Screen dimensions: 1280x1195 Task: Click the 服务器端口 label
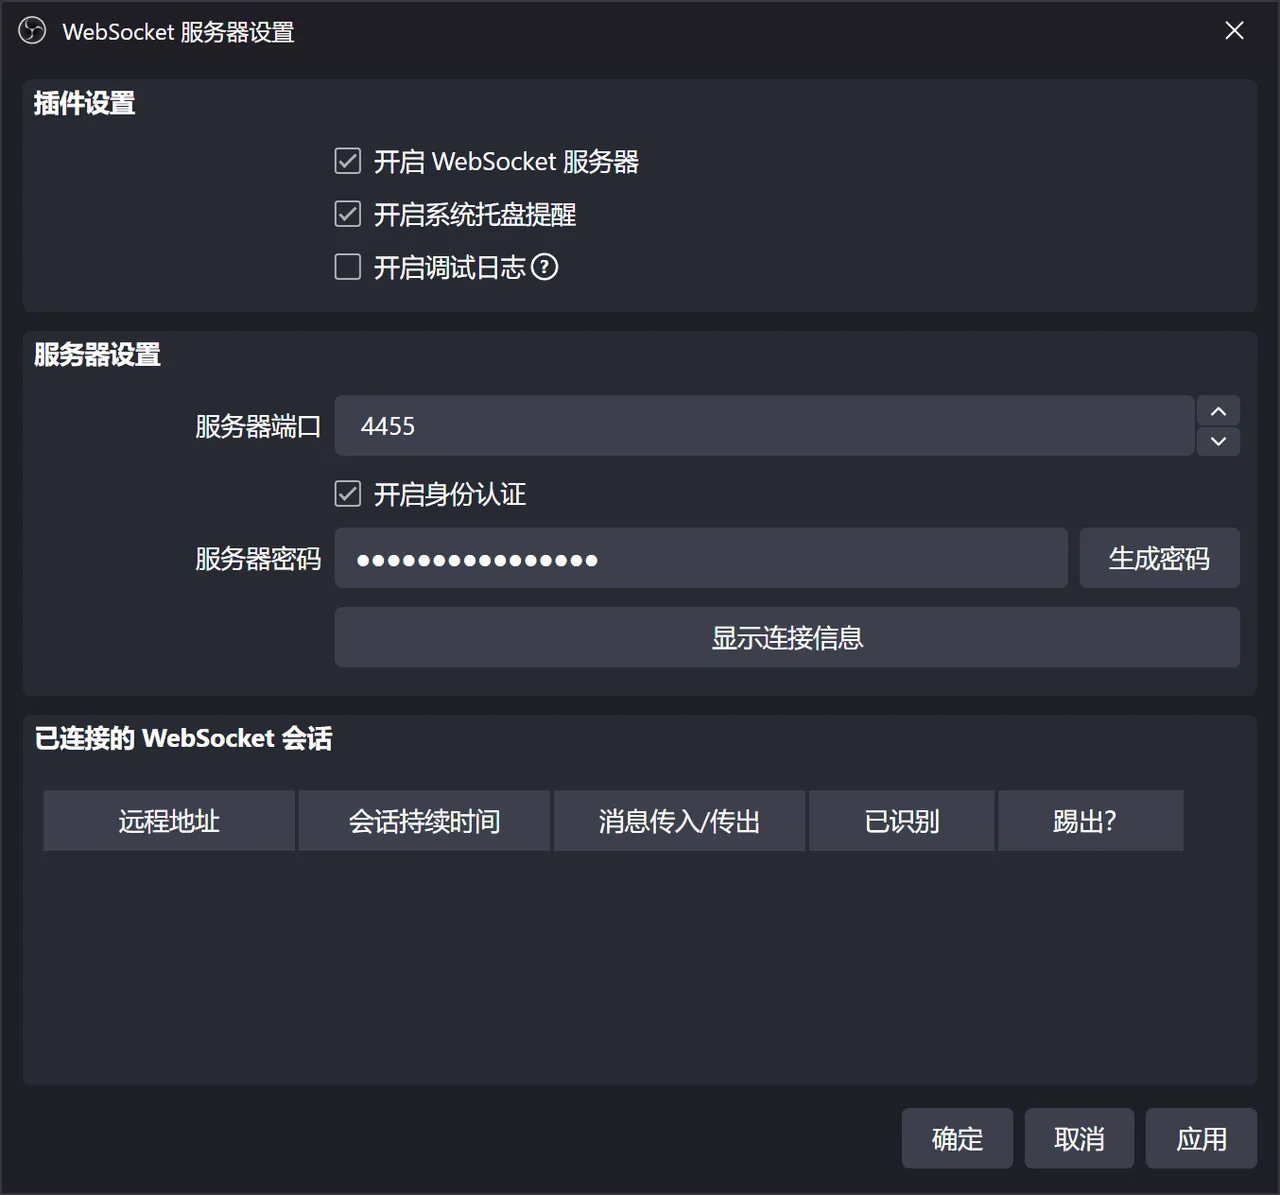pos(258,426)
